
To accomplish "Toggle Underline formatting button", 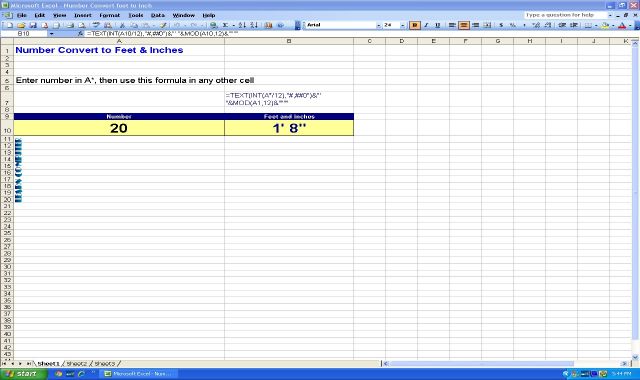I will tap(438, 25).
